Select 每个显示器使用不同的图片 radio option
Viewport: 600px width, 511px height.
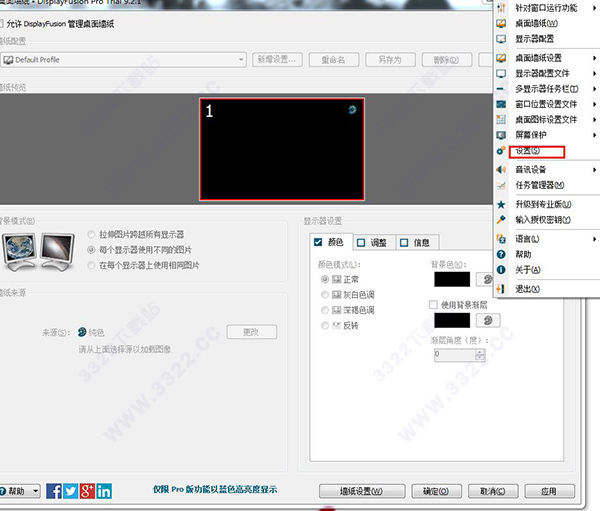[x=91, y=250]
